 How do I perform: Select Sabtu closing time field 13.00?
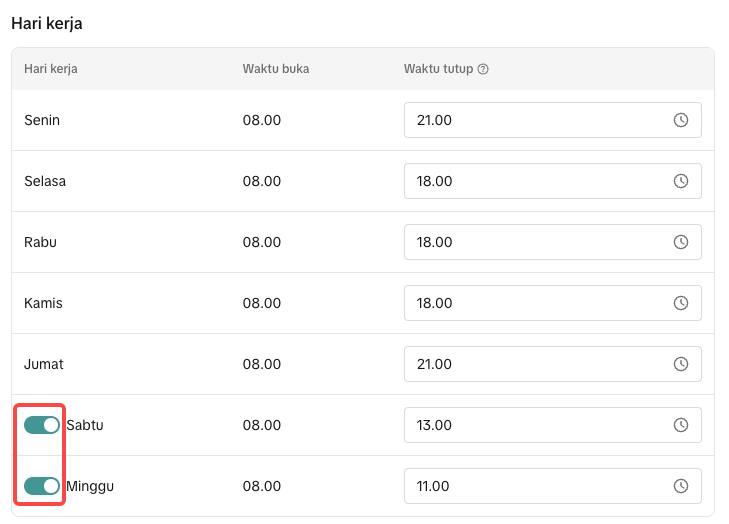(x=535, y=425)
